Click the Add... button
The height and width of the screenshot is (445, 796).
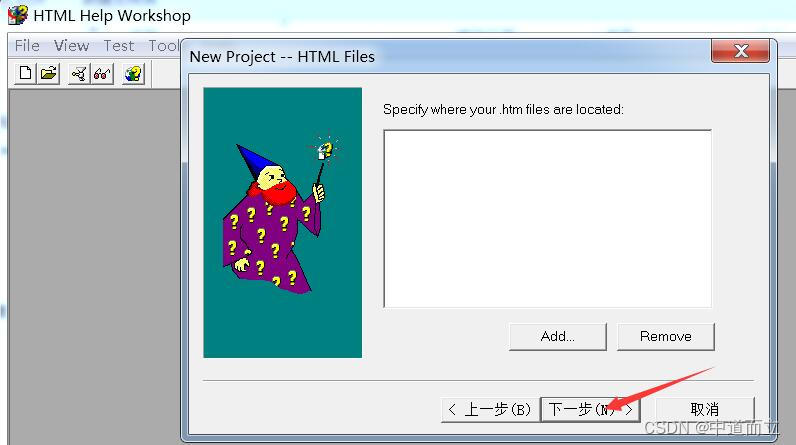click(557, 336)
